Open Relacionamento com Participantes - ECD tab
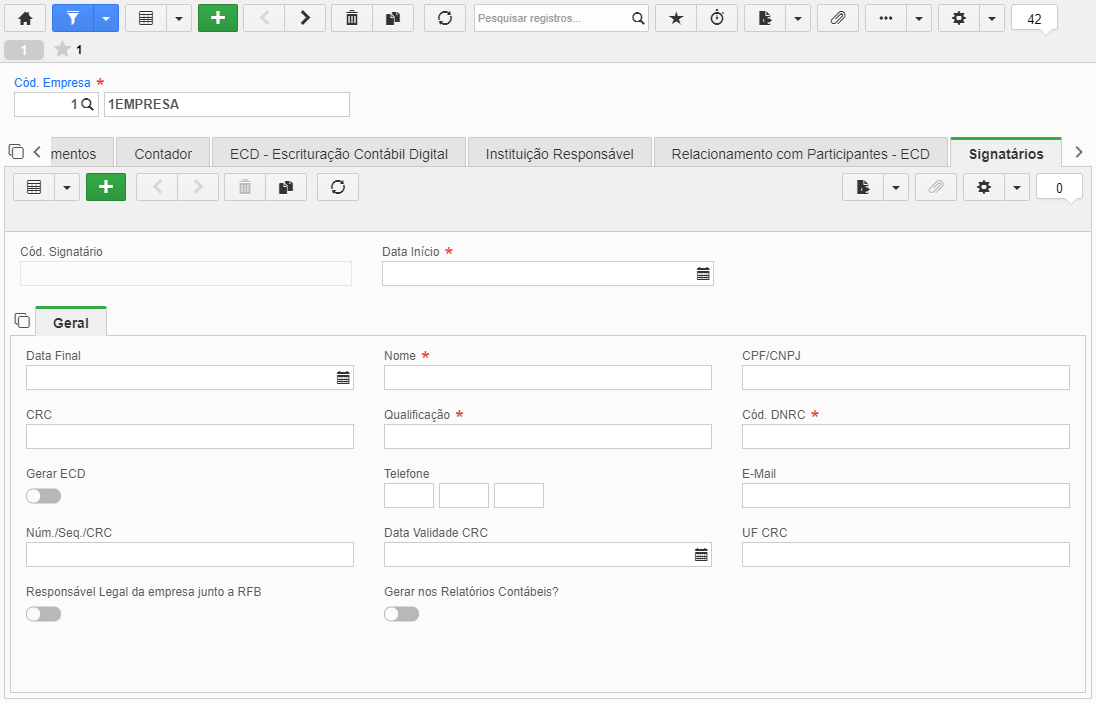The image size is (1096, 703). pyautogui.click(x=800, y=154)
